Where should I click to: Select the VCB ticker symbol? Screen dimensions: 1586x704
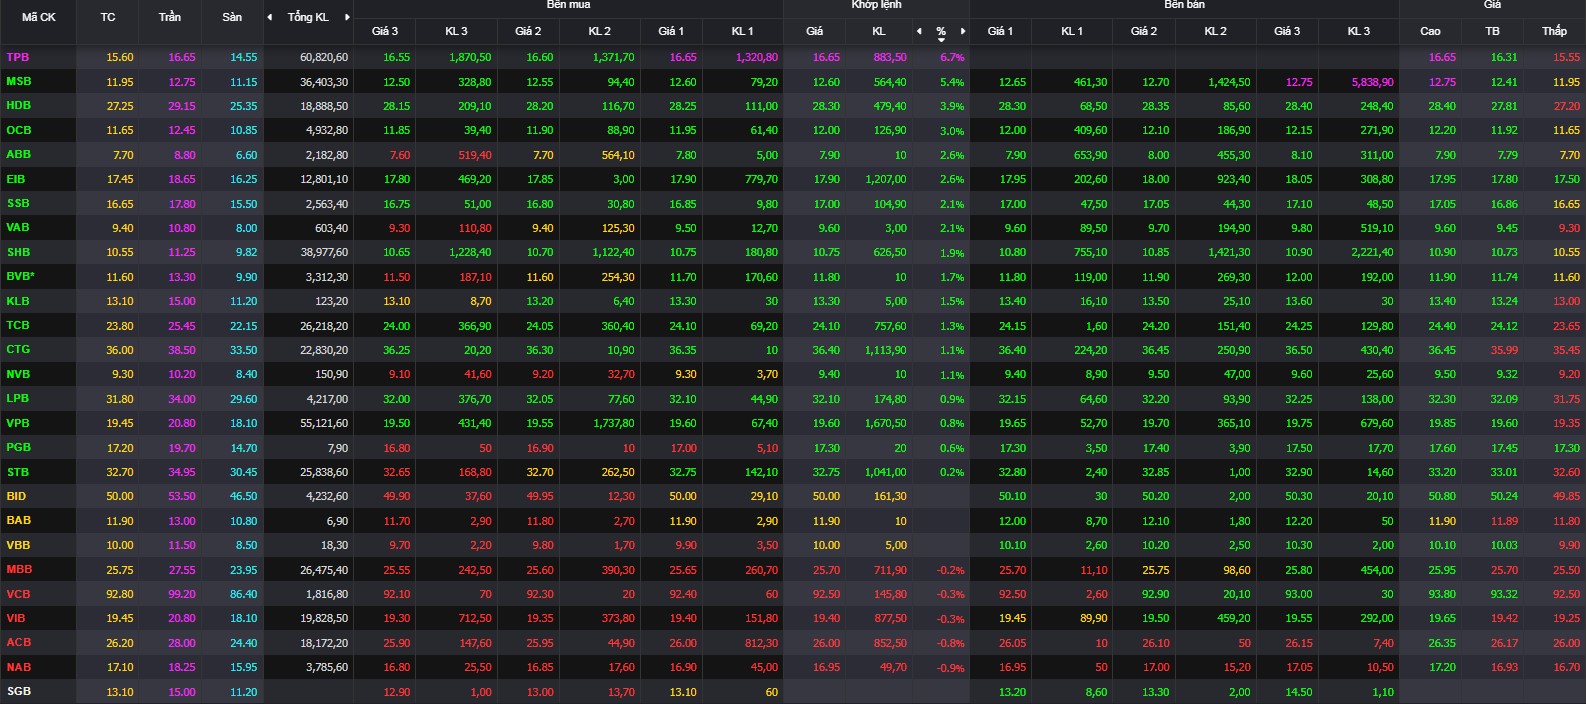pyautogui.click(x=19, y=594)
